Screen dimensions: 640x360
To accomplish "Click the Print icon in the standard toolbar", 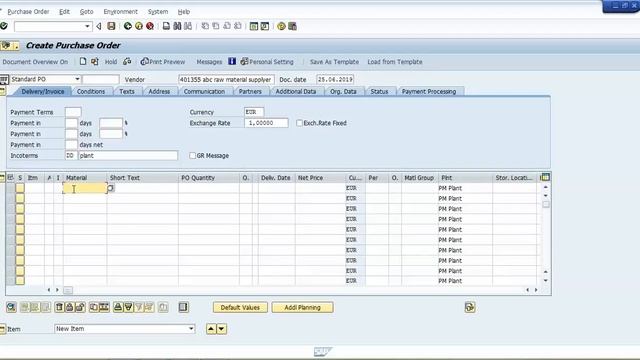I will coord(166,26).
